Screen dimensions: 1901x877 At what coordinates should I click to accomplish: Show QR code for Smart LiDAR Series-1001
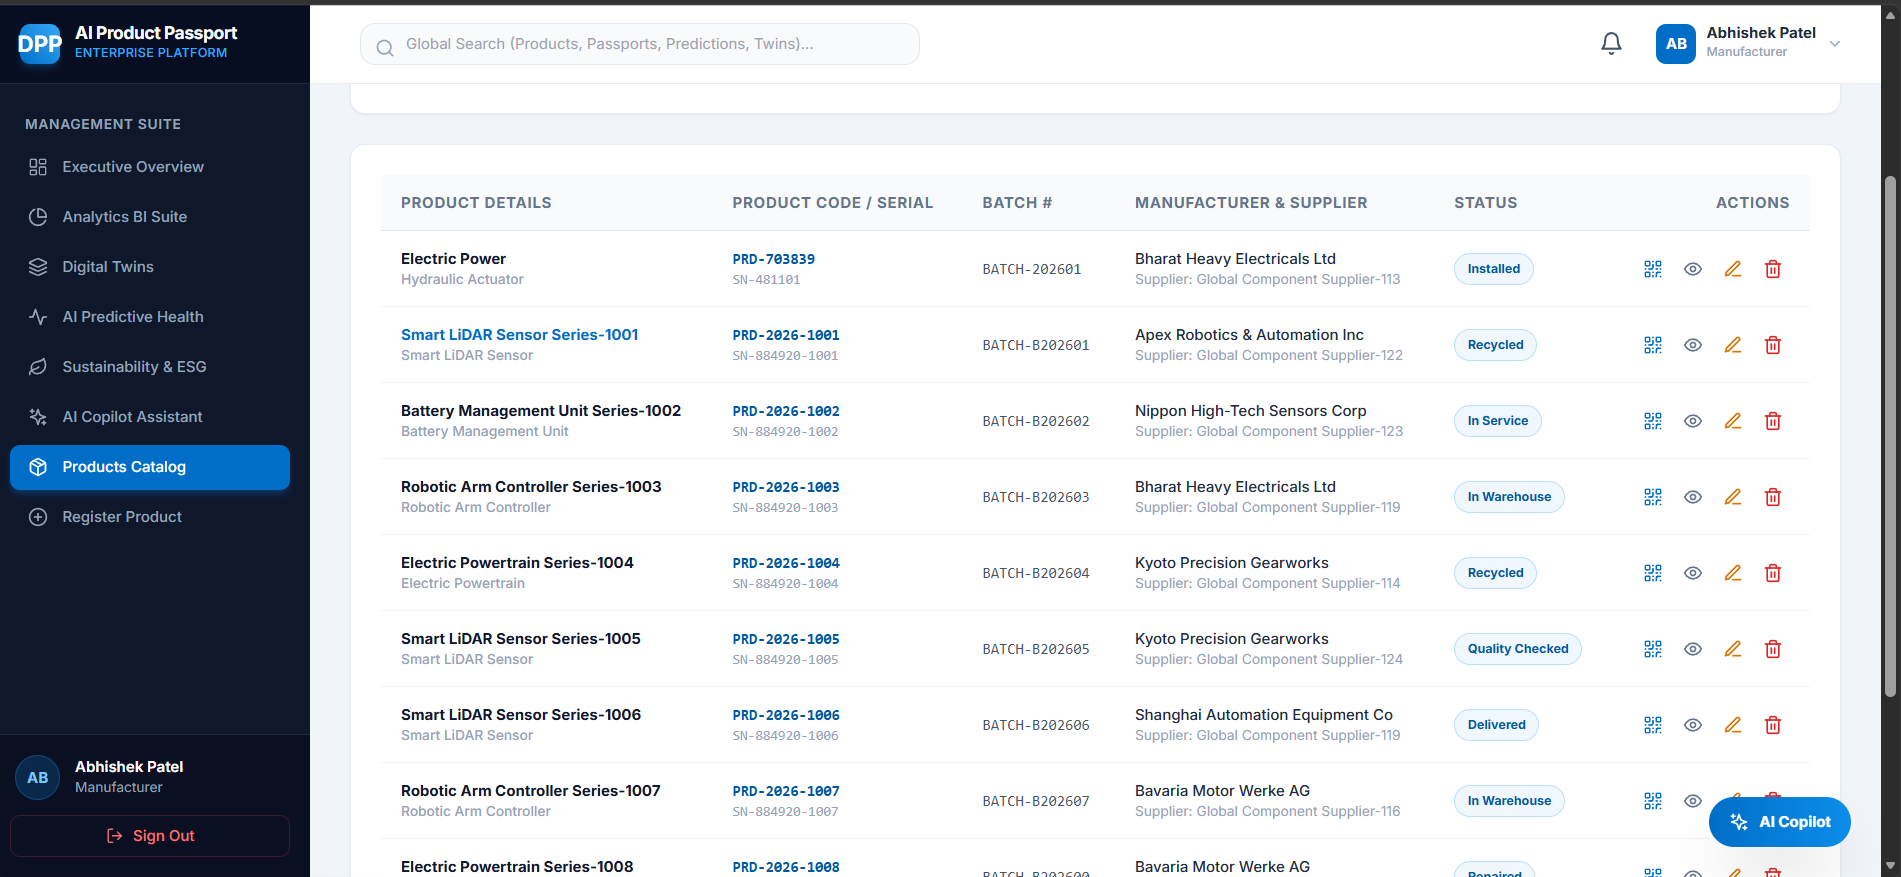point(1653,345)
